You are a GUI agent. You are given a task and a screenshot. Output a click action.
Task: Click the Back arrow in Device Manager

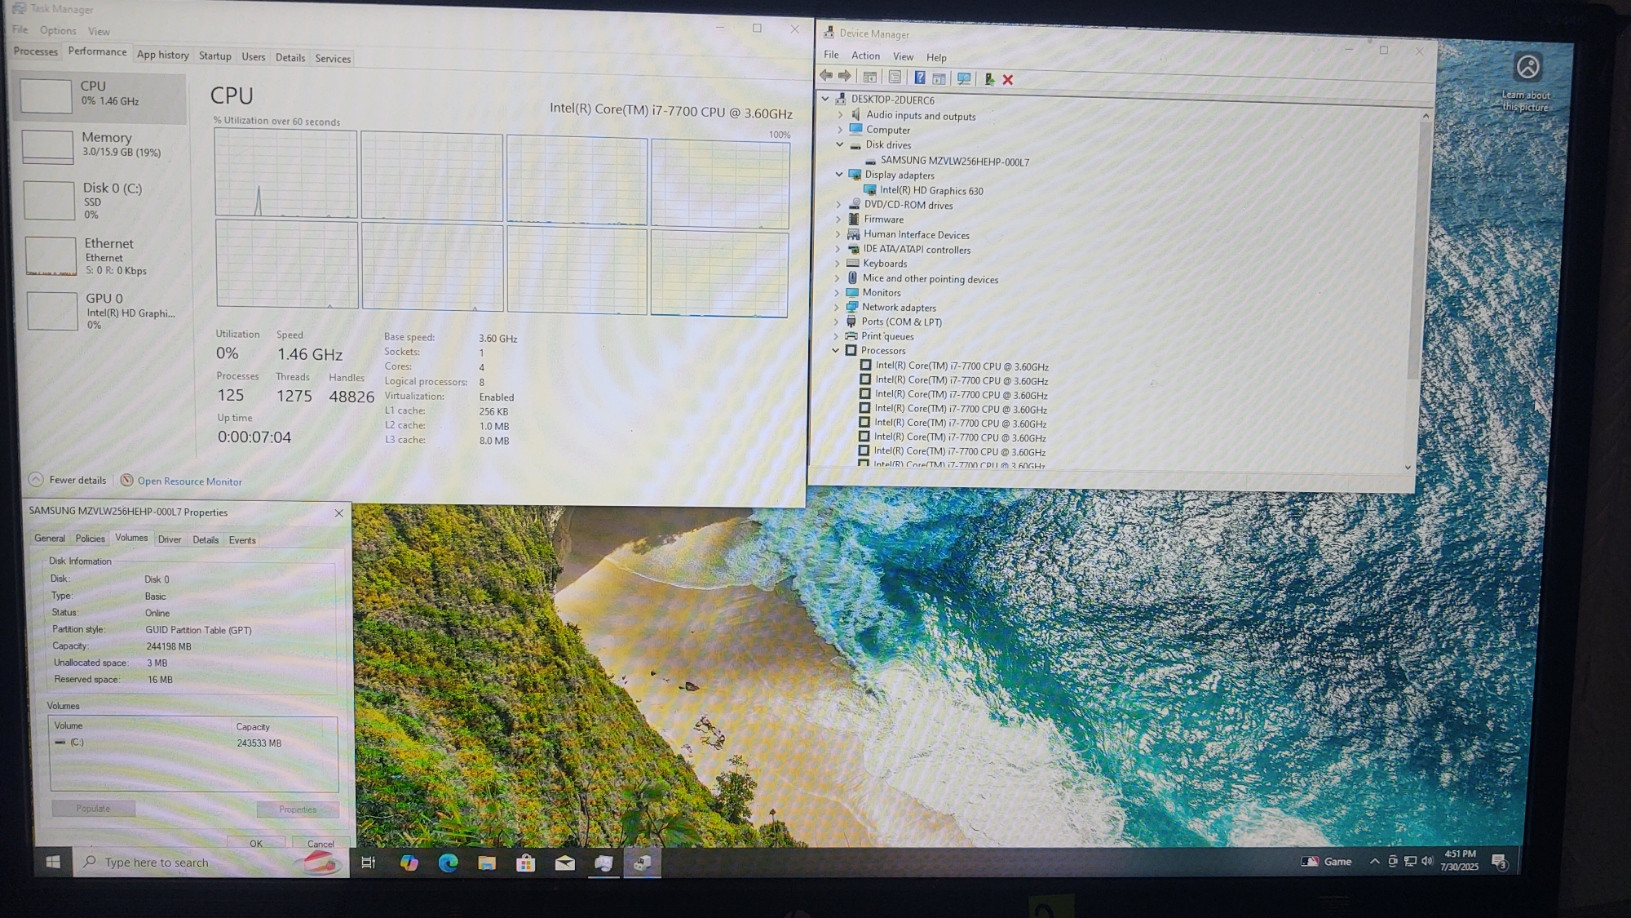(x=826, y=76)
